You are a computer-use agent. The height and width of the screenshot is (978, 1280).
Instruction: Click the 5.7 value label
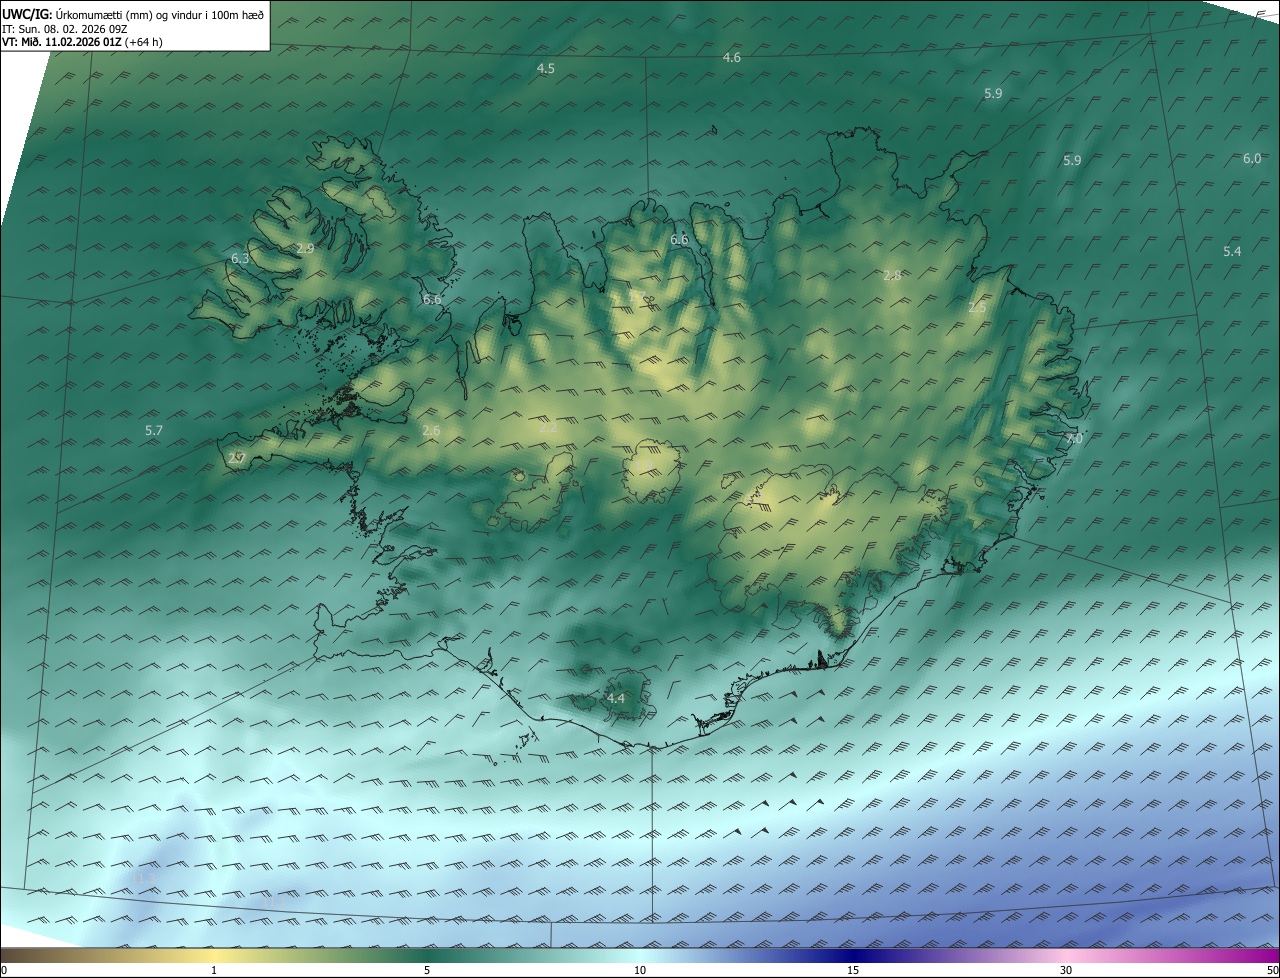point(154,431)
